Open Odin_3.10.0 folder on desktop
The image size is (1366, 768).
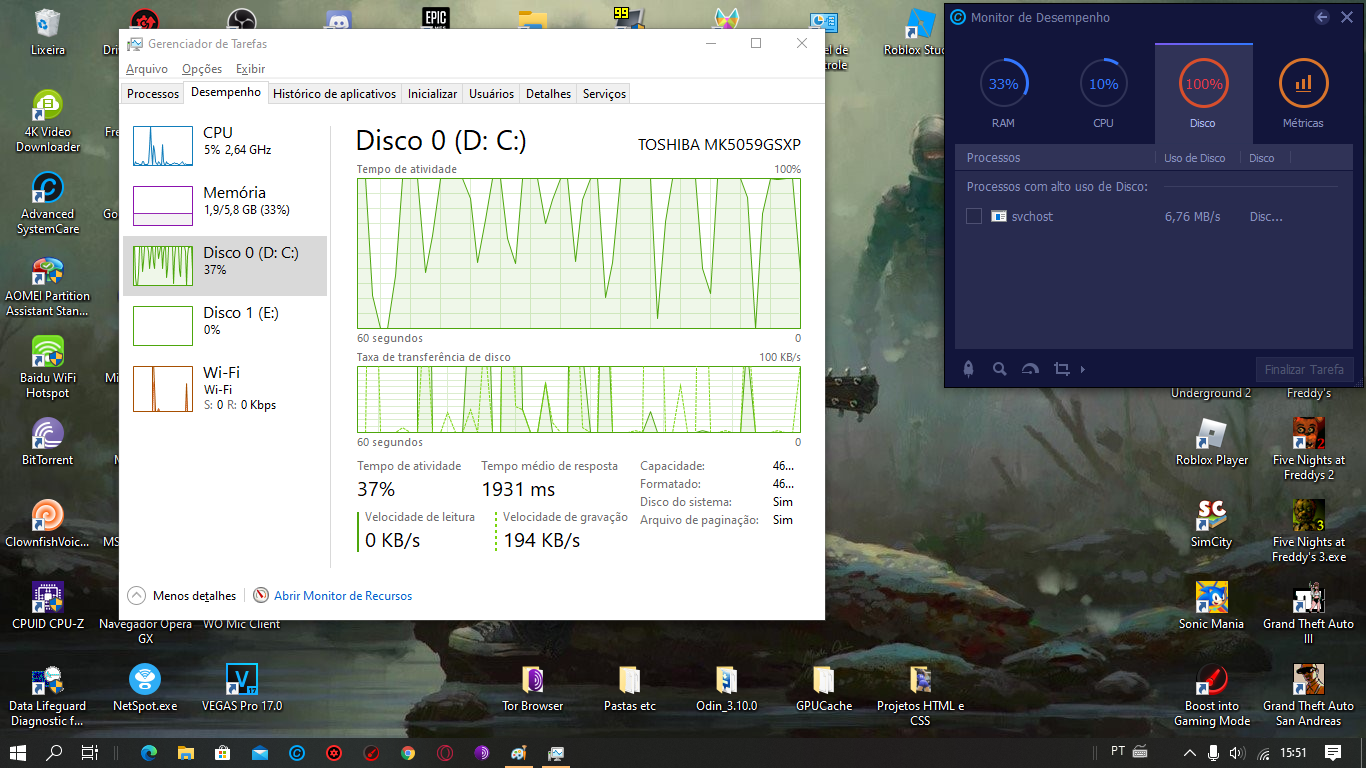coord(727,688)
